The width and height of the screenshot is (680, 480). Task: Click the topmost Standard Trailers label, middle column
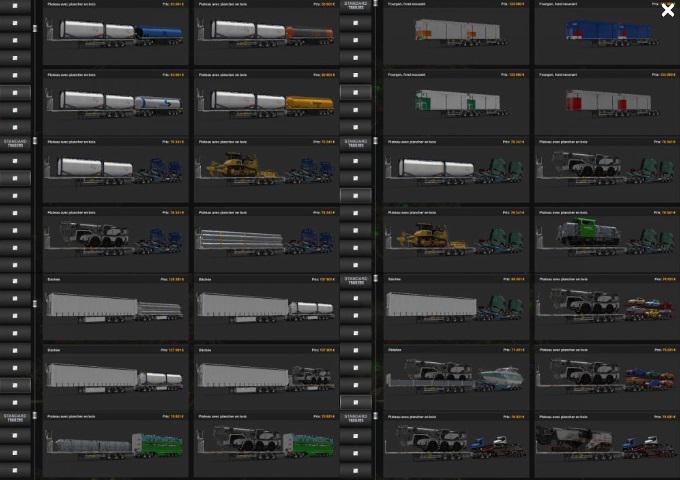[355, 7]
